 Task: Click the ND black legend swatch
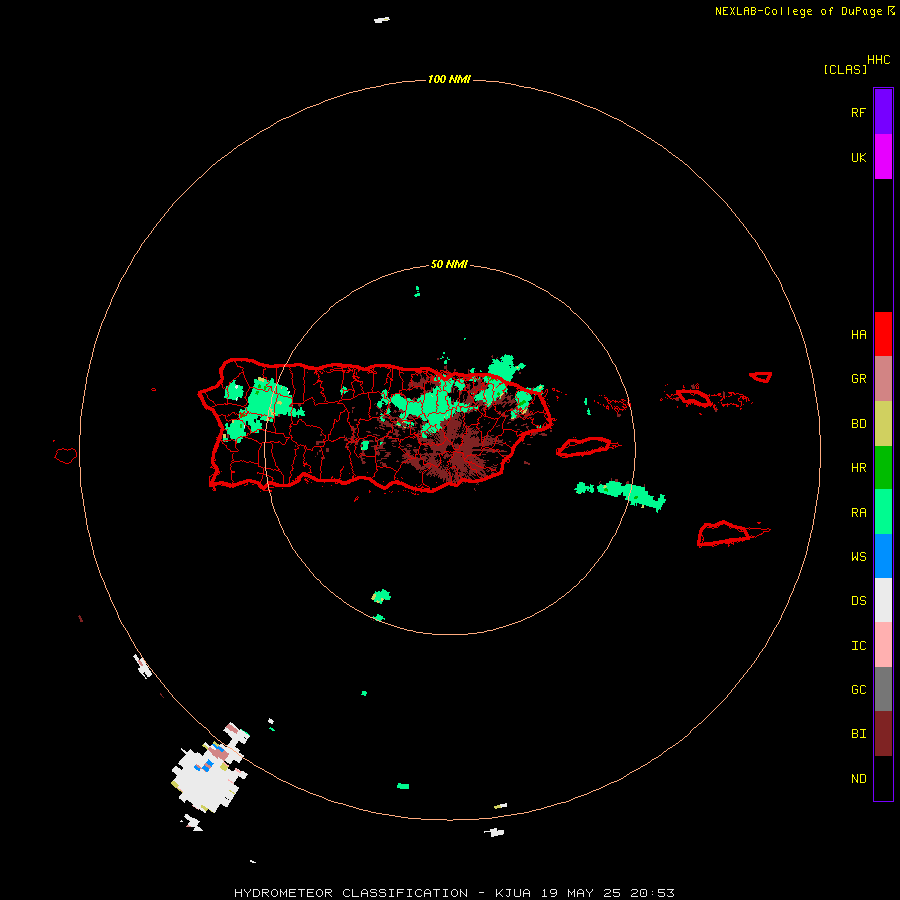click(x=883, y=778)
